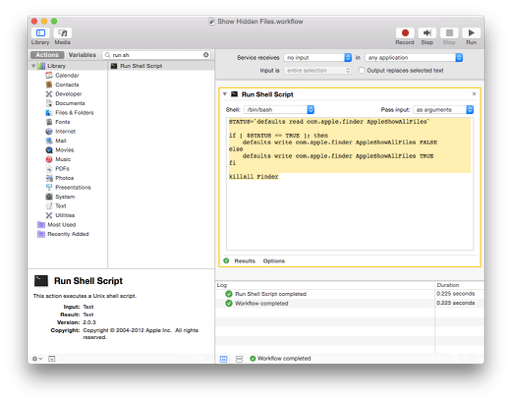
Task: Select Documents category
Action: (x=70, y=103)
